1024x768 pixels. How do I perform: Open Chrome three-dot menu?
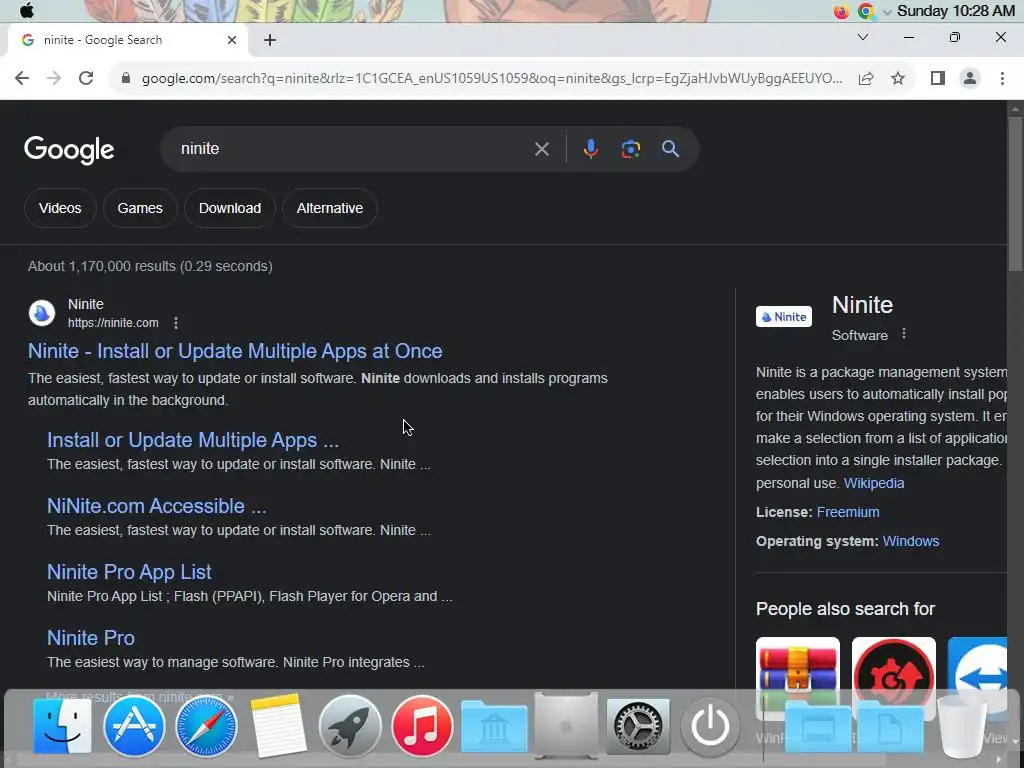[1002, 78]
